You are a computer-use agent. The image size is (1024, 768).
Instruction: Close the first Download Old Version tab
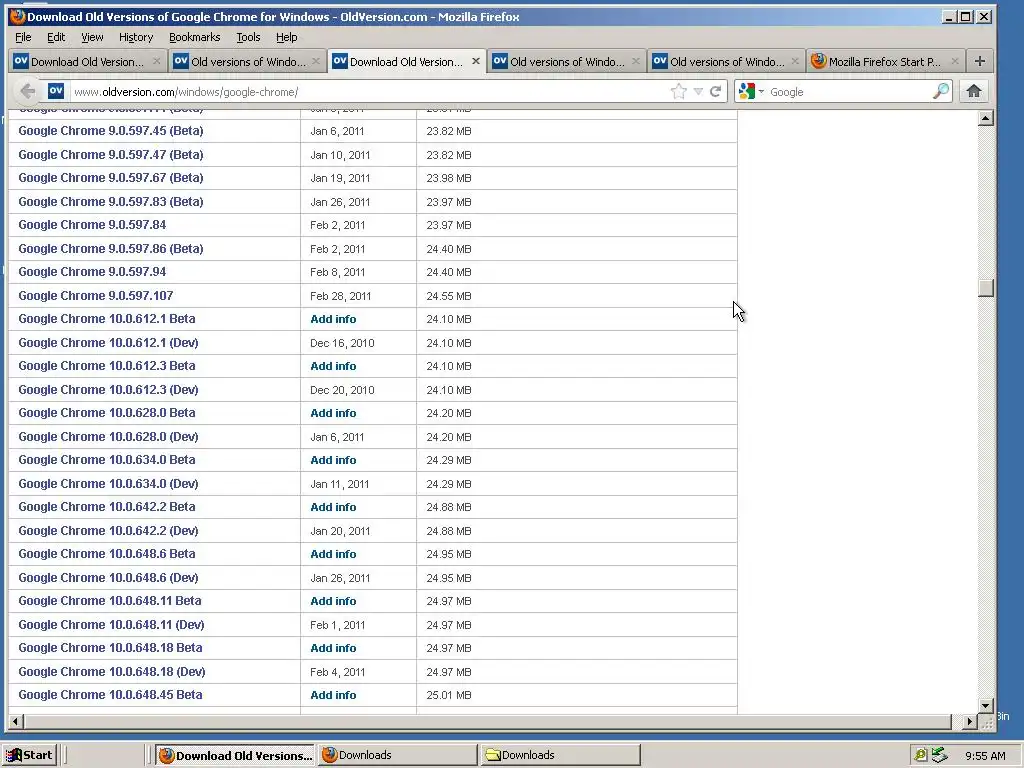coord(156,61)
